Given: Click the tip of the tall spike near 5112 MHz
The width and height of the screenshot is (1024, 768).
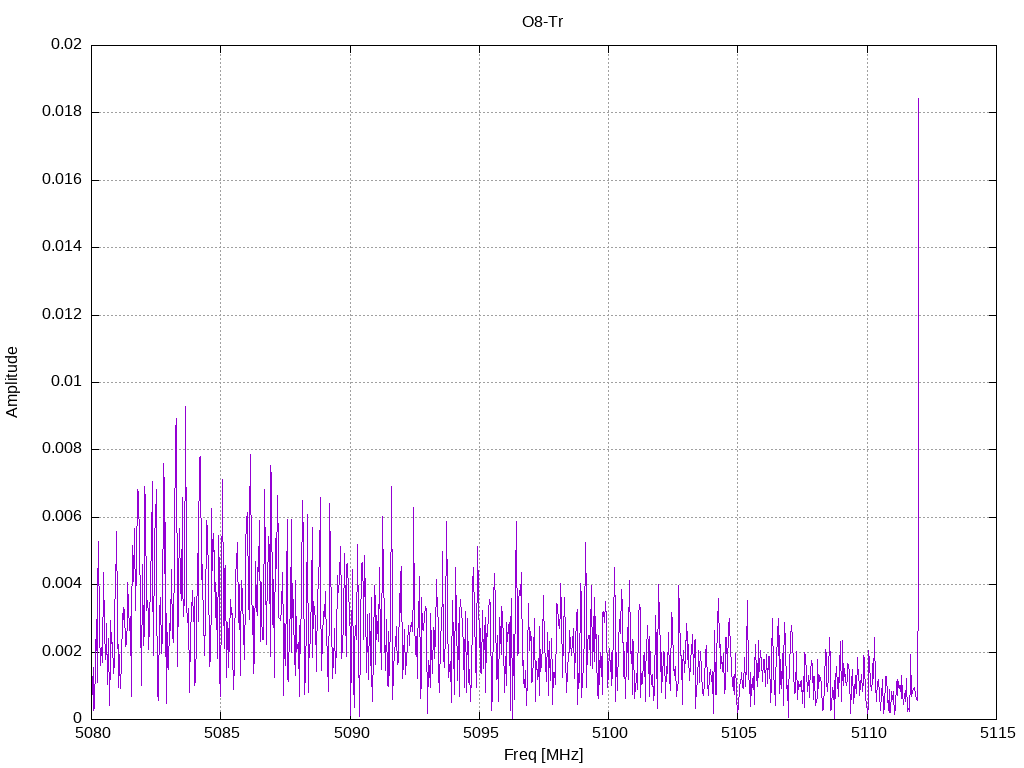Looking at the screenshot, I should point(918,98).
